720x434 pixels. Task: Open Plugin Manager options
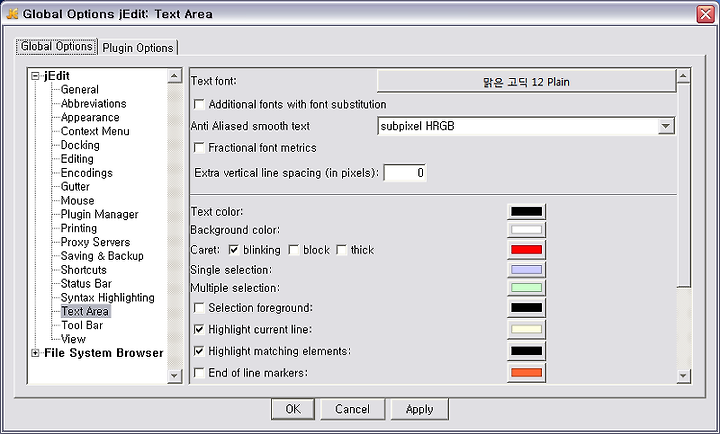(99, 214)
